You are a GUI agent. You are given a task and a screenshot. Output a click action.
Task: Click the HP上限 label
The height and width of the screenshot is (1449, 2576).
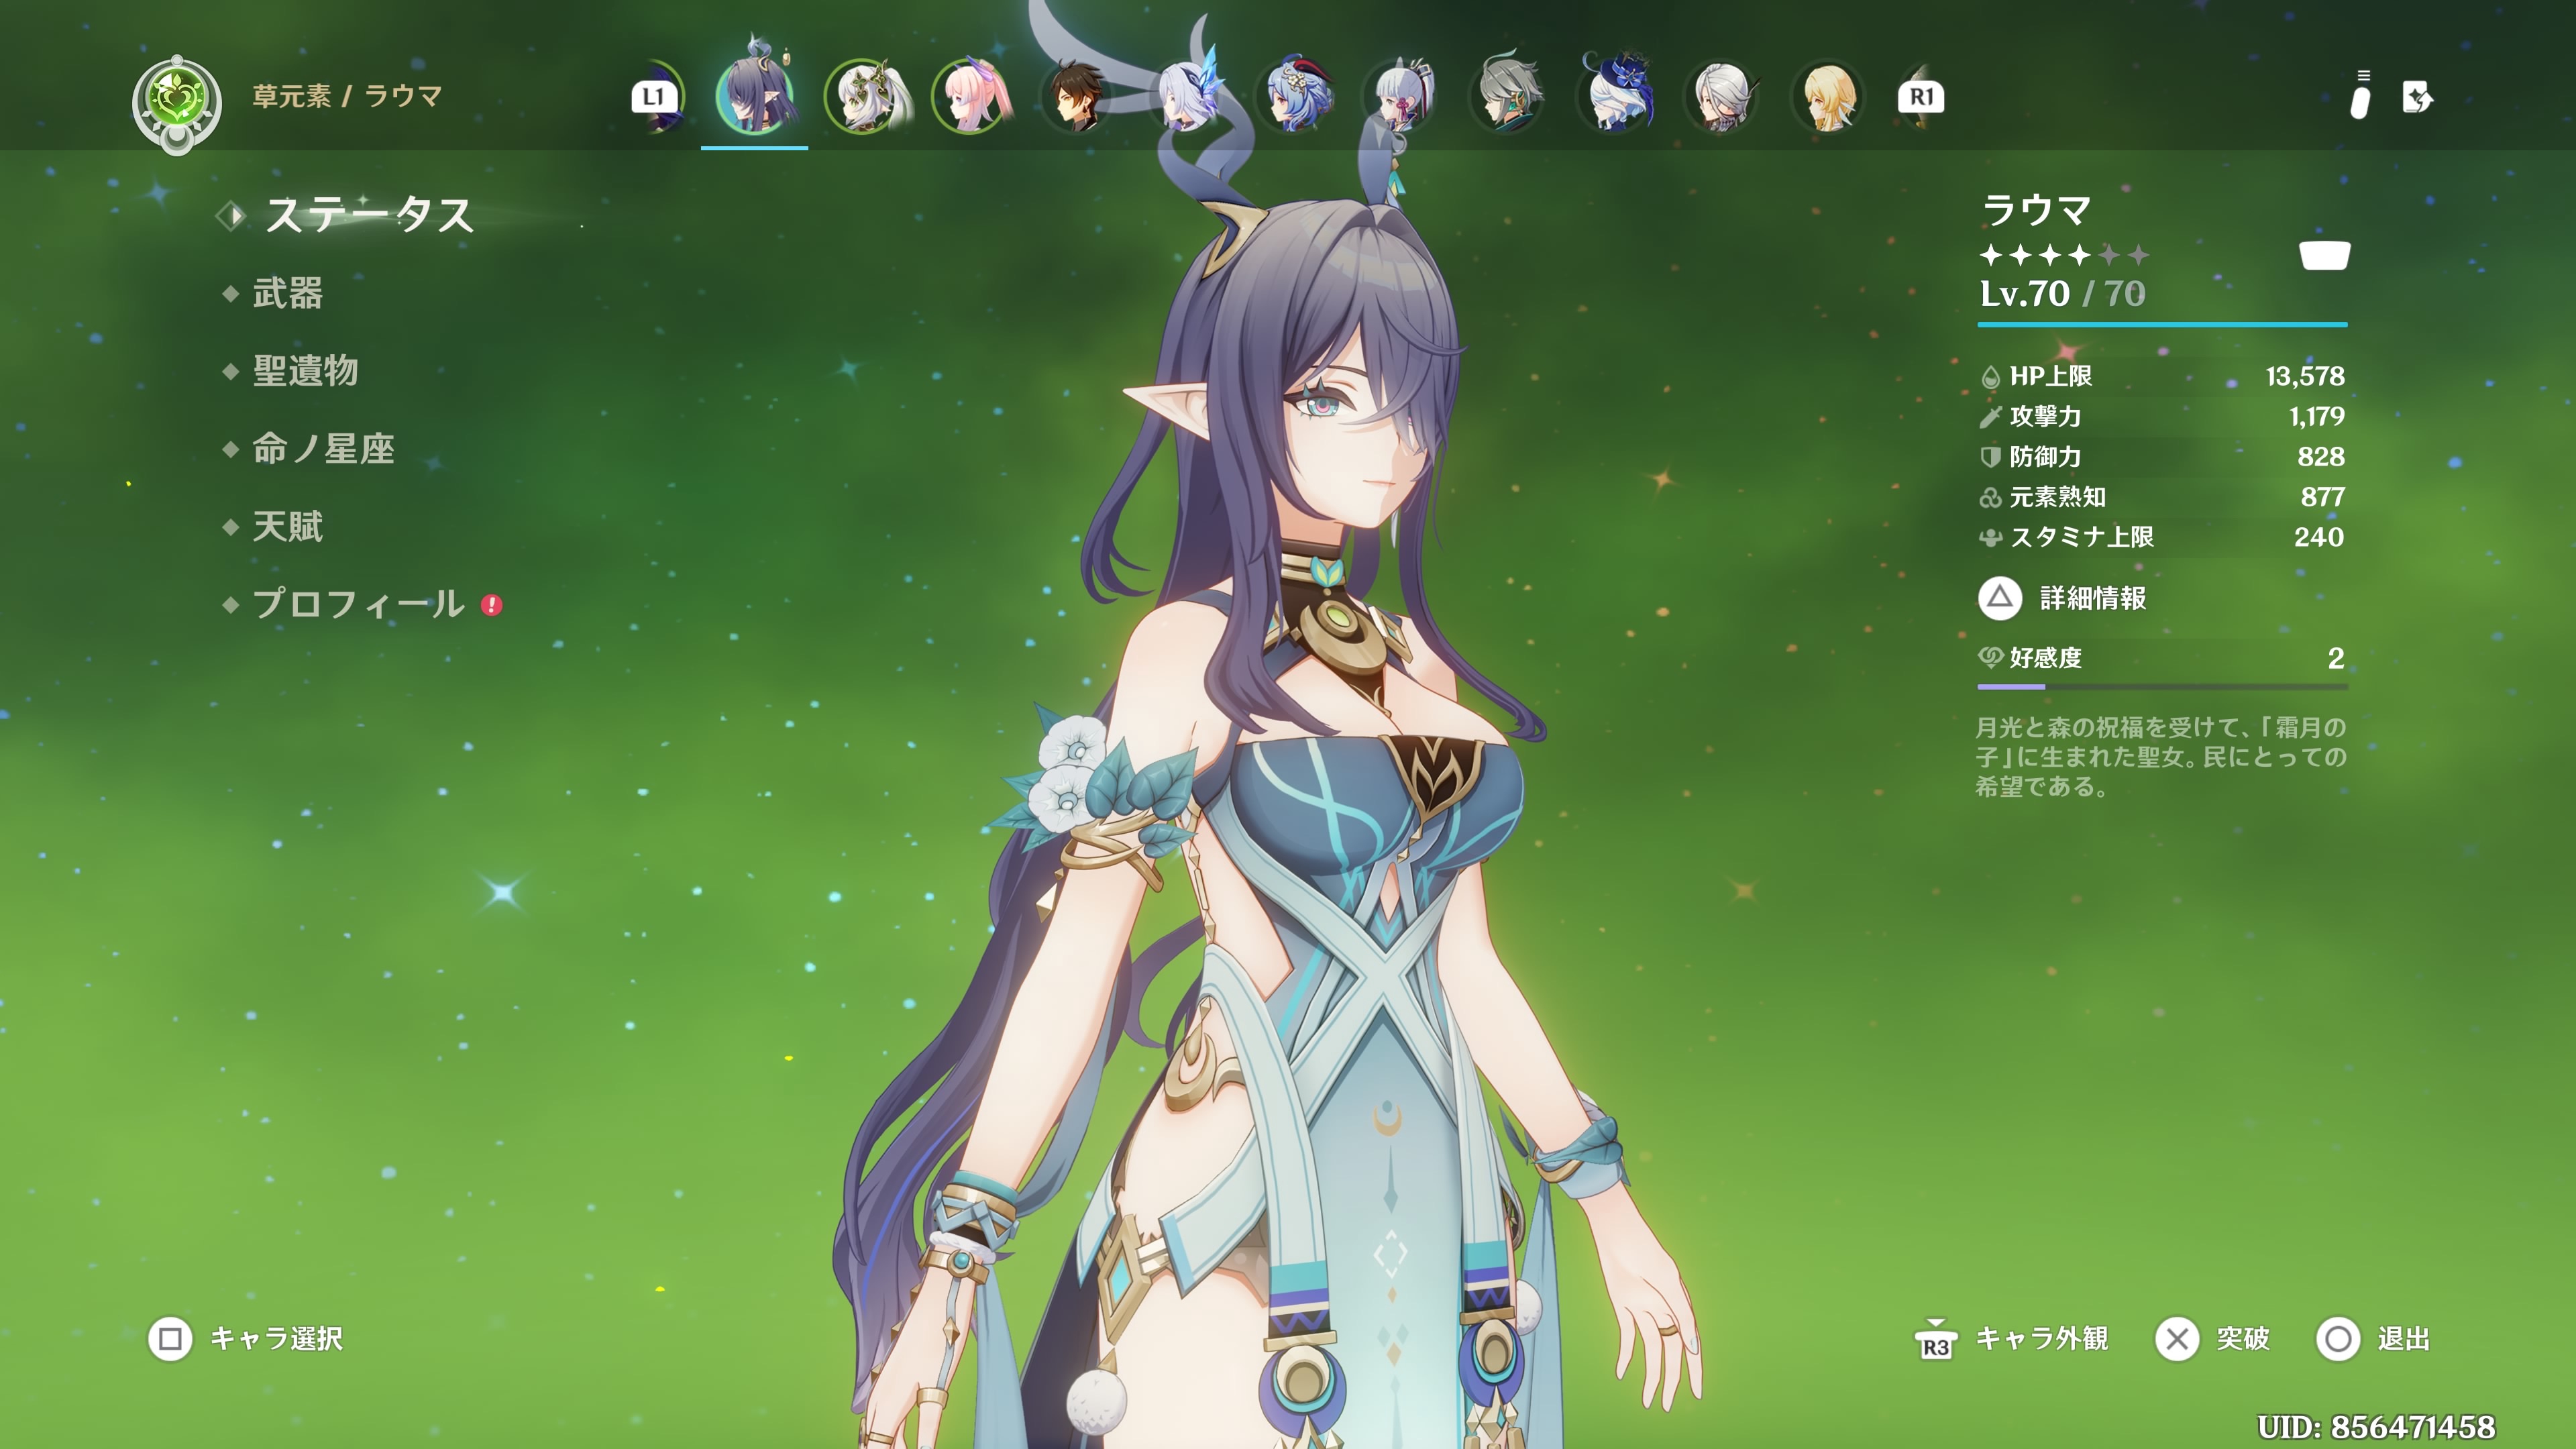click(x=2051, y=376)
